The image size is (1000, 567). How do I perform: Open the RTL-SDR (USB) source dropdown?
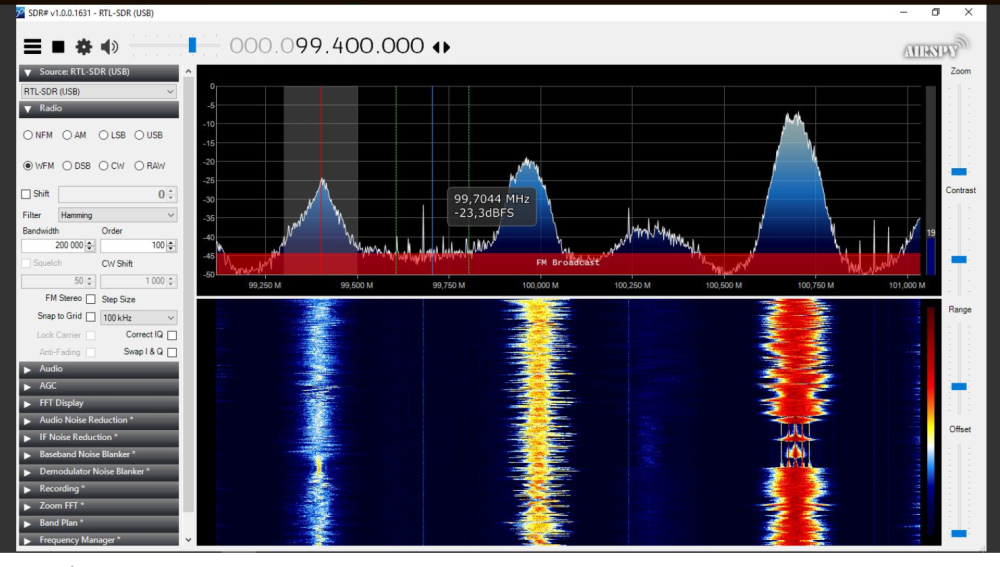pyautogui.click(x=99, y=92)
